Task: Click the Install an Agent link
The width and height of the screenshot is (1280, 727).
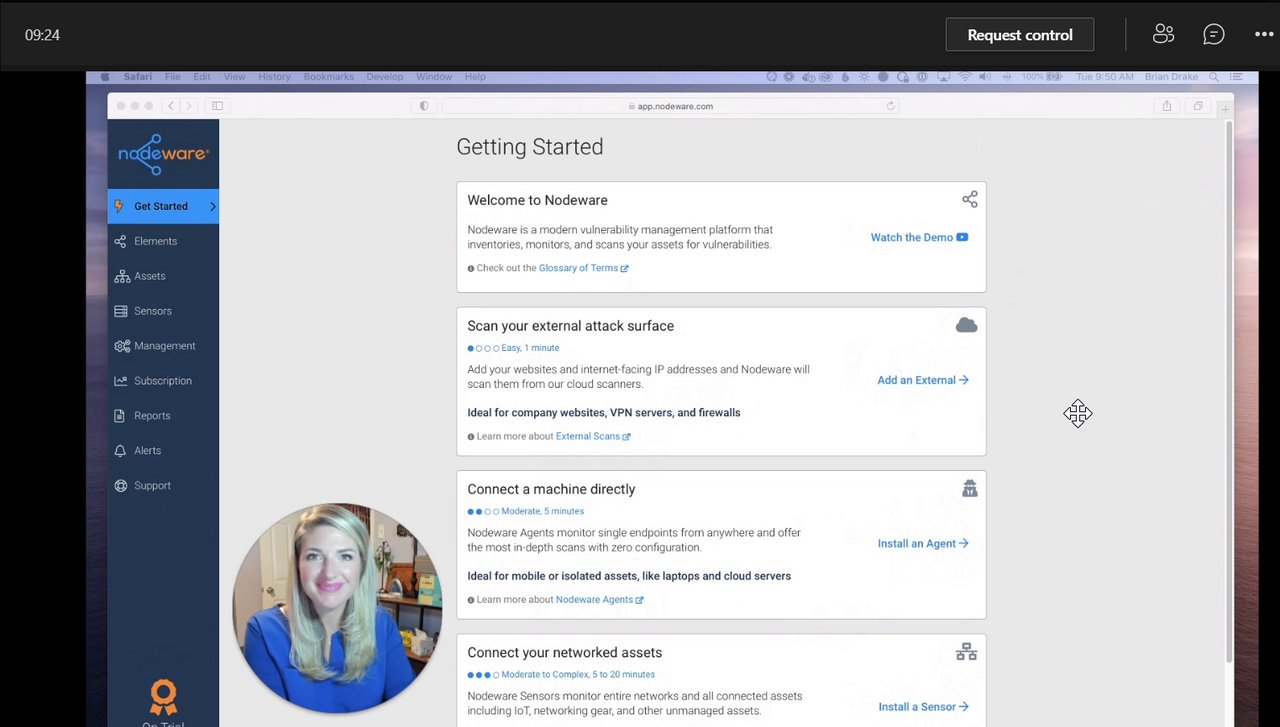Action: [x=923, y=543]
